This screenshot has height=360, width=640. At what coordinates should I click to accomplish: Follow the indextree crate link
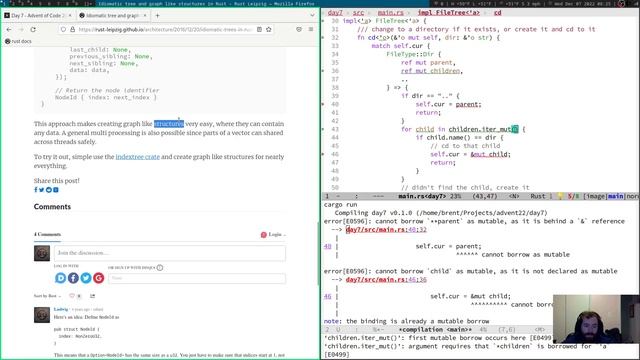138,157
